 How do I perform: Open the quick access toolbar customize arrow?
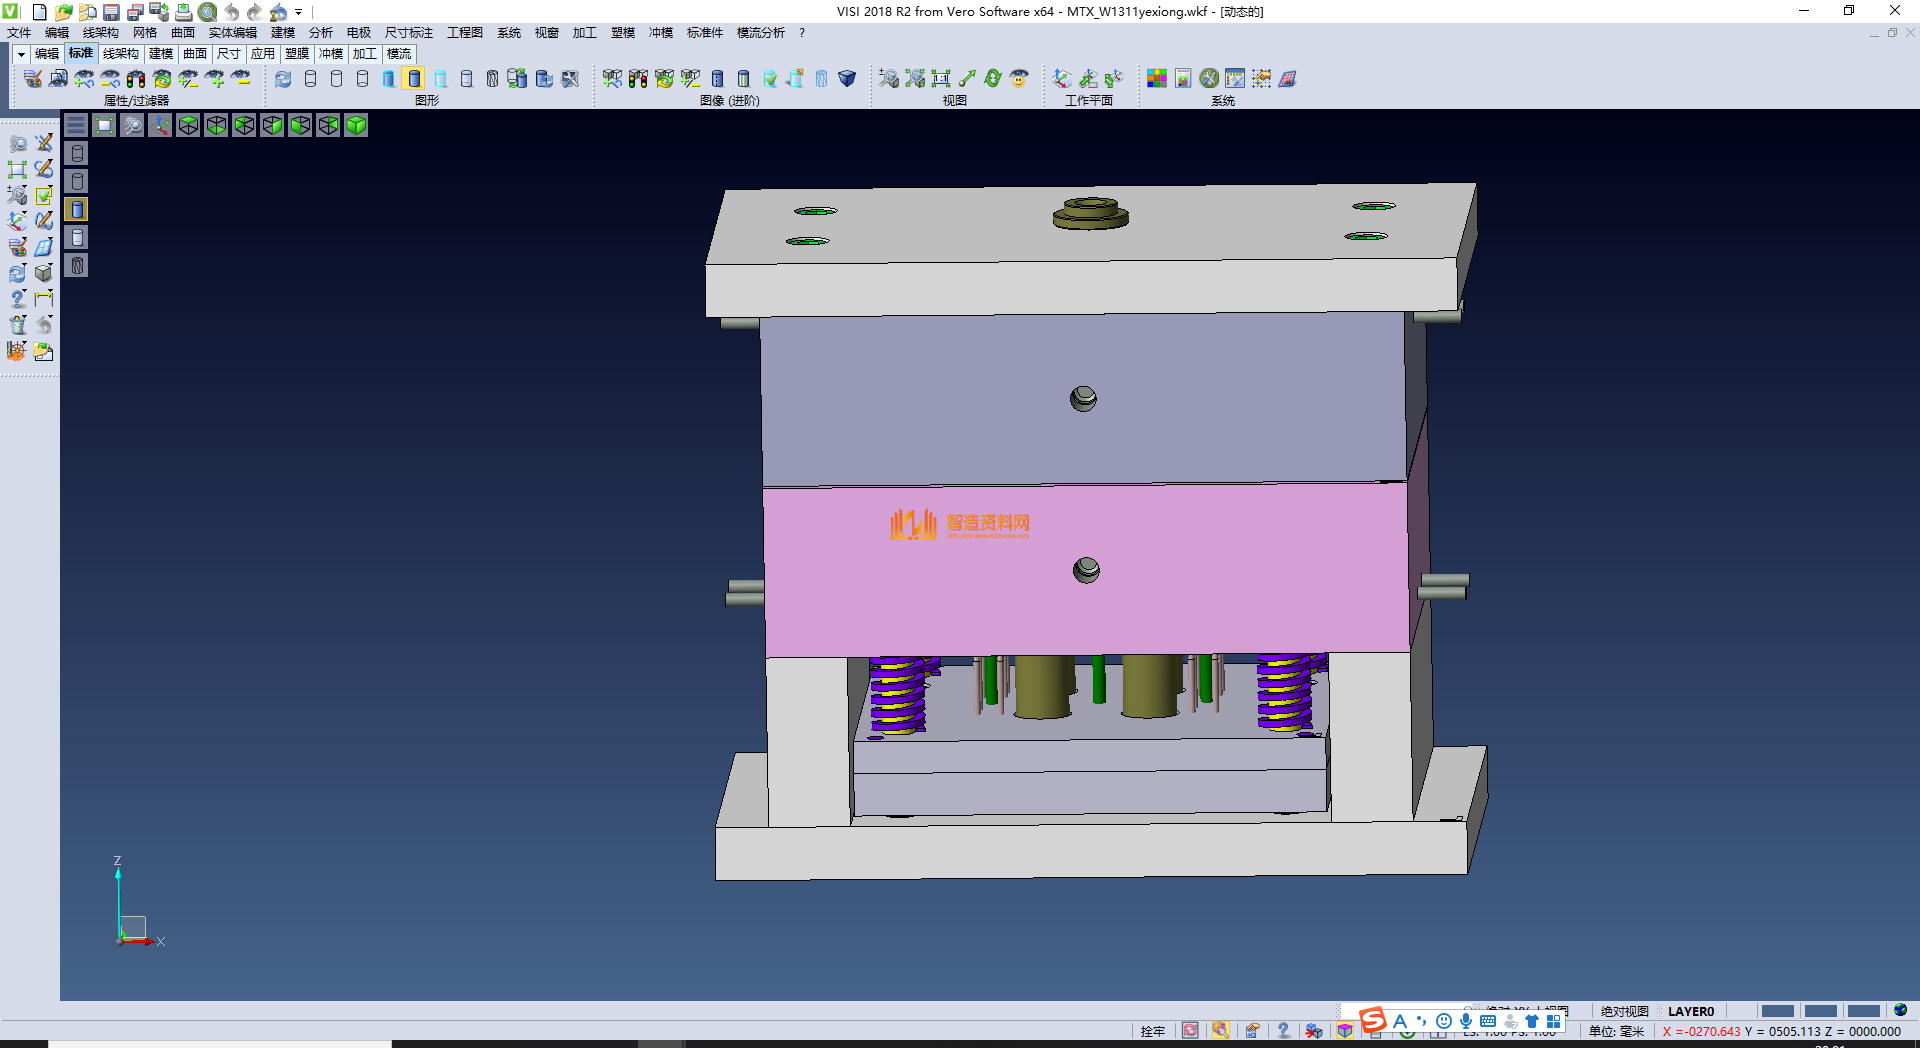pyautogui.click(x=299, y=12)
